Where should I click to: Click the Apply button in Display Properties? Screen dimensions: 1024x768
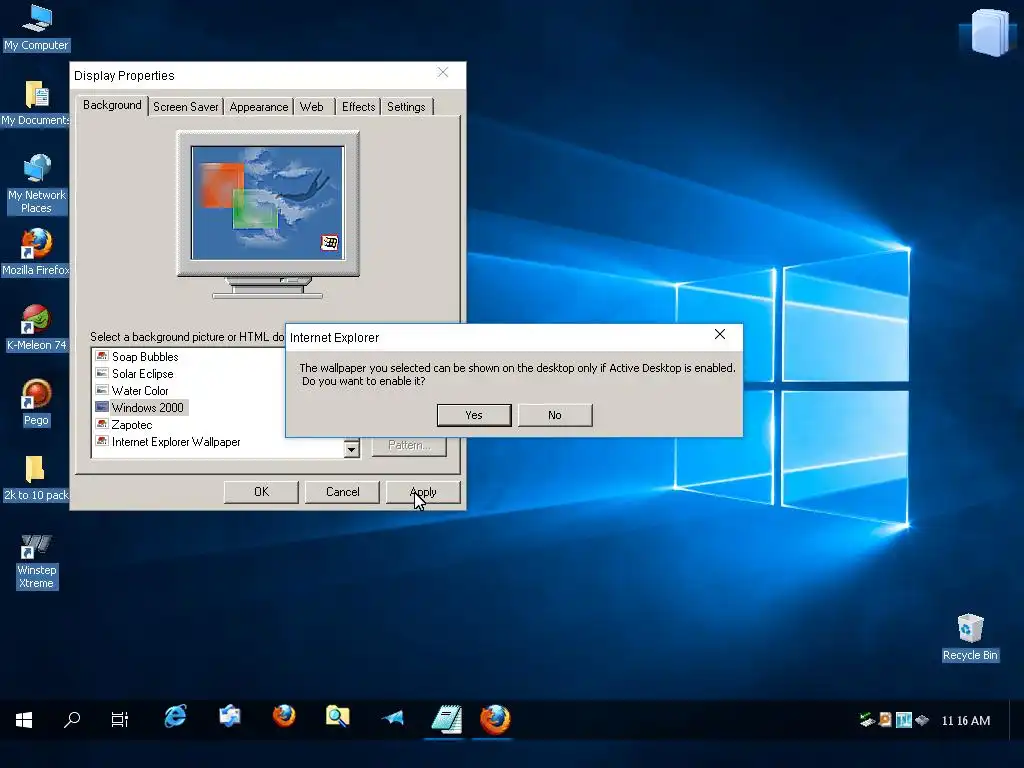[x=423, y=492]
